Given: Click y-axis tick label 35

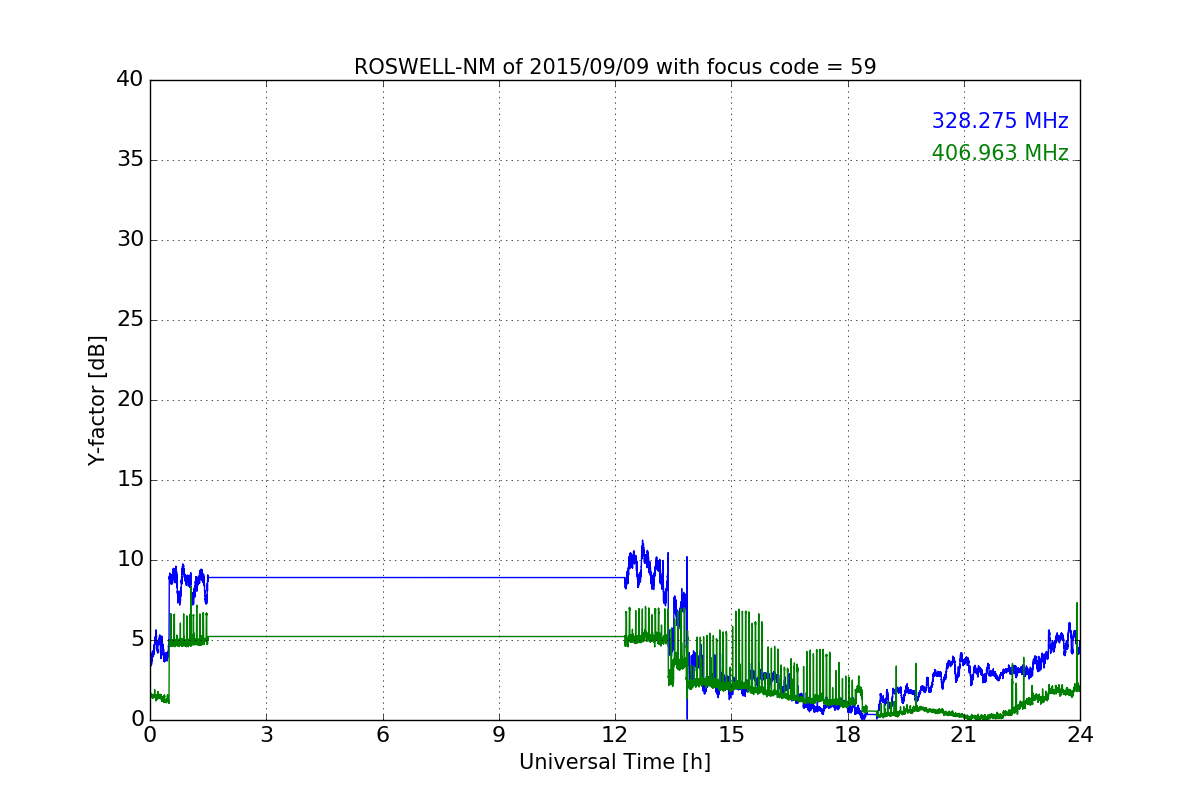Looking at the screenshot, I should 130,160.
